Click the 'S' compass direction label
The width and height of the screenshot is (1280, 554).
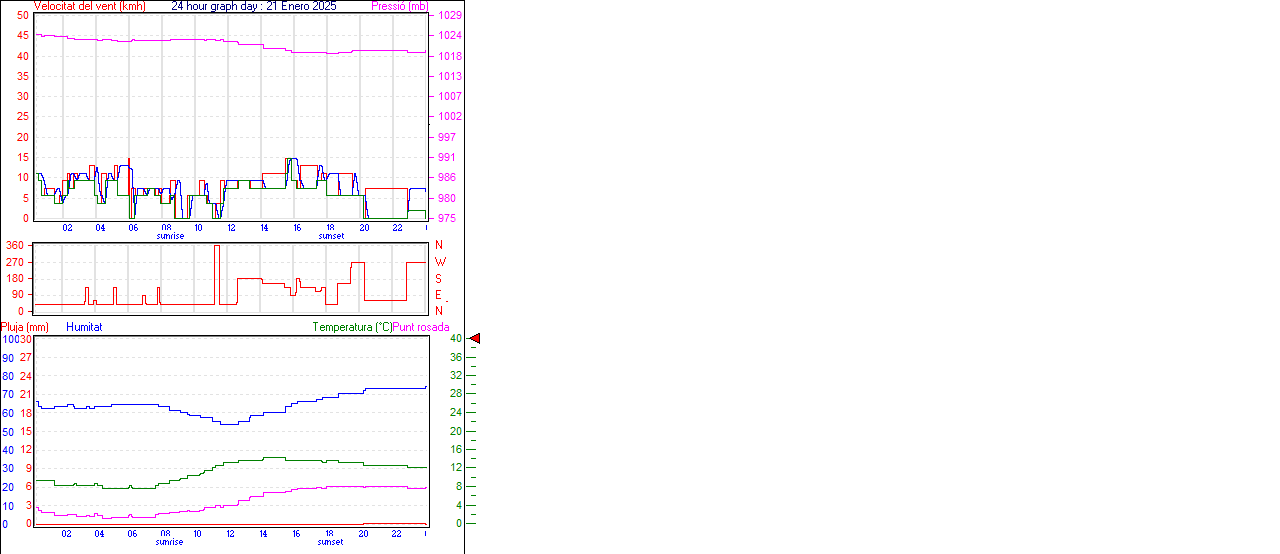pyautogui.click(x=438, y=278)
